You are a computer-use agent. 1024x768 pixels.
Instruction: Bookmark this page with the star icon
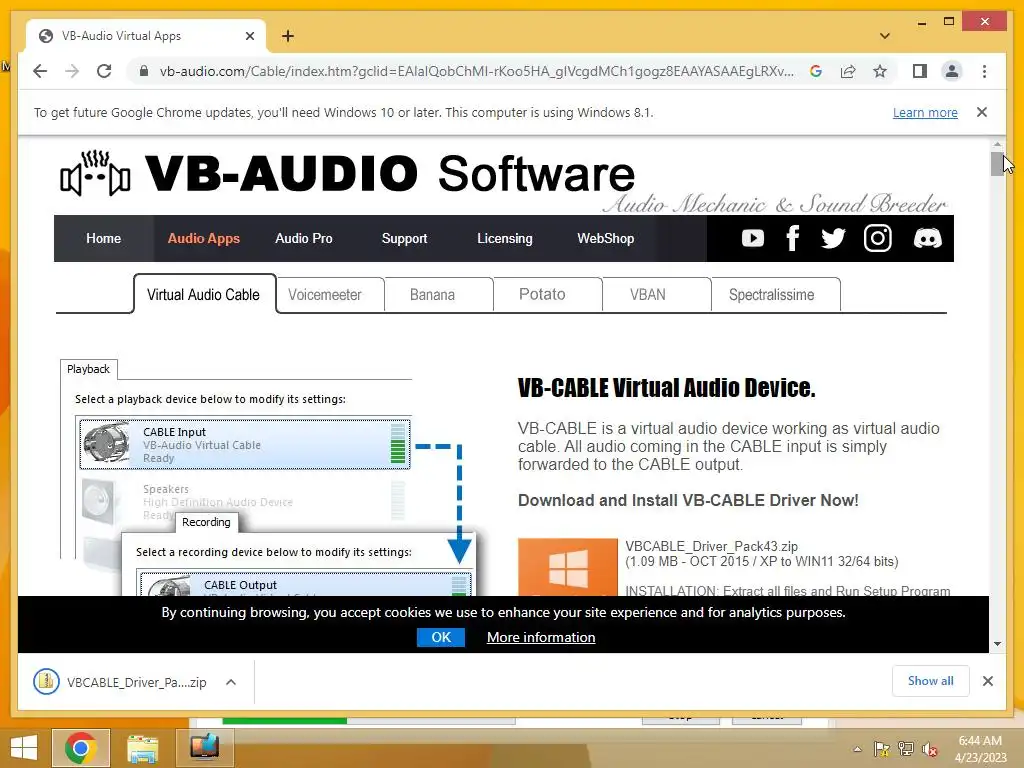(880, 71)
